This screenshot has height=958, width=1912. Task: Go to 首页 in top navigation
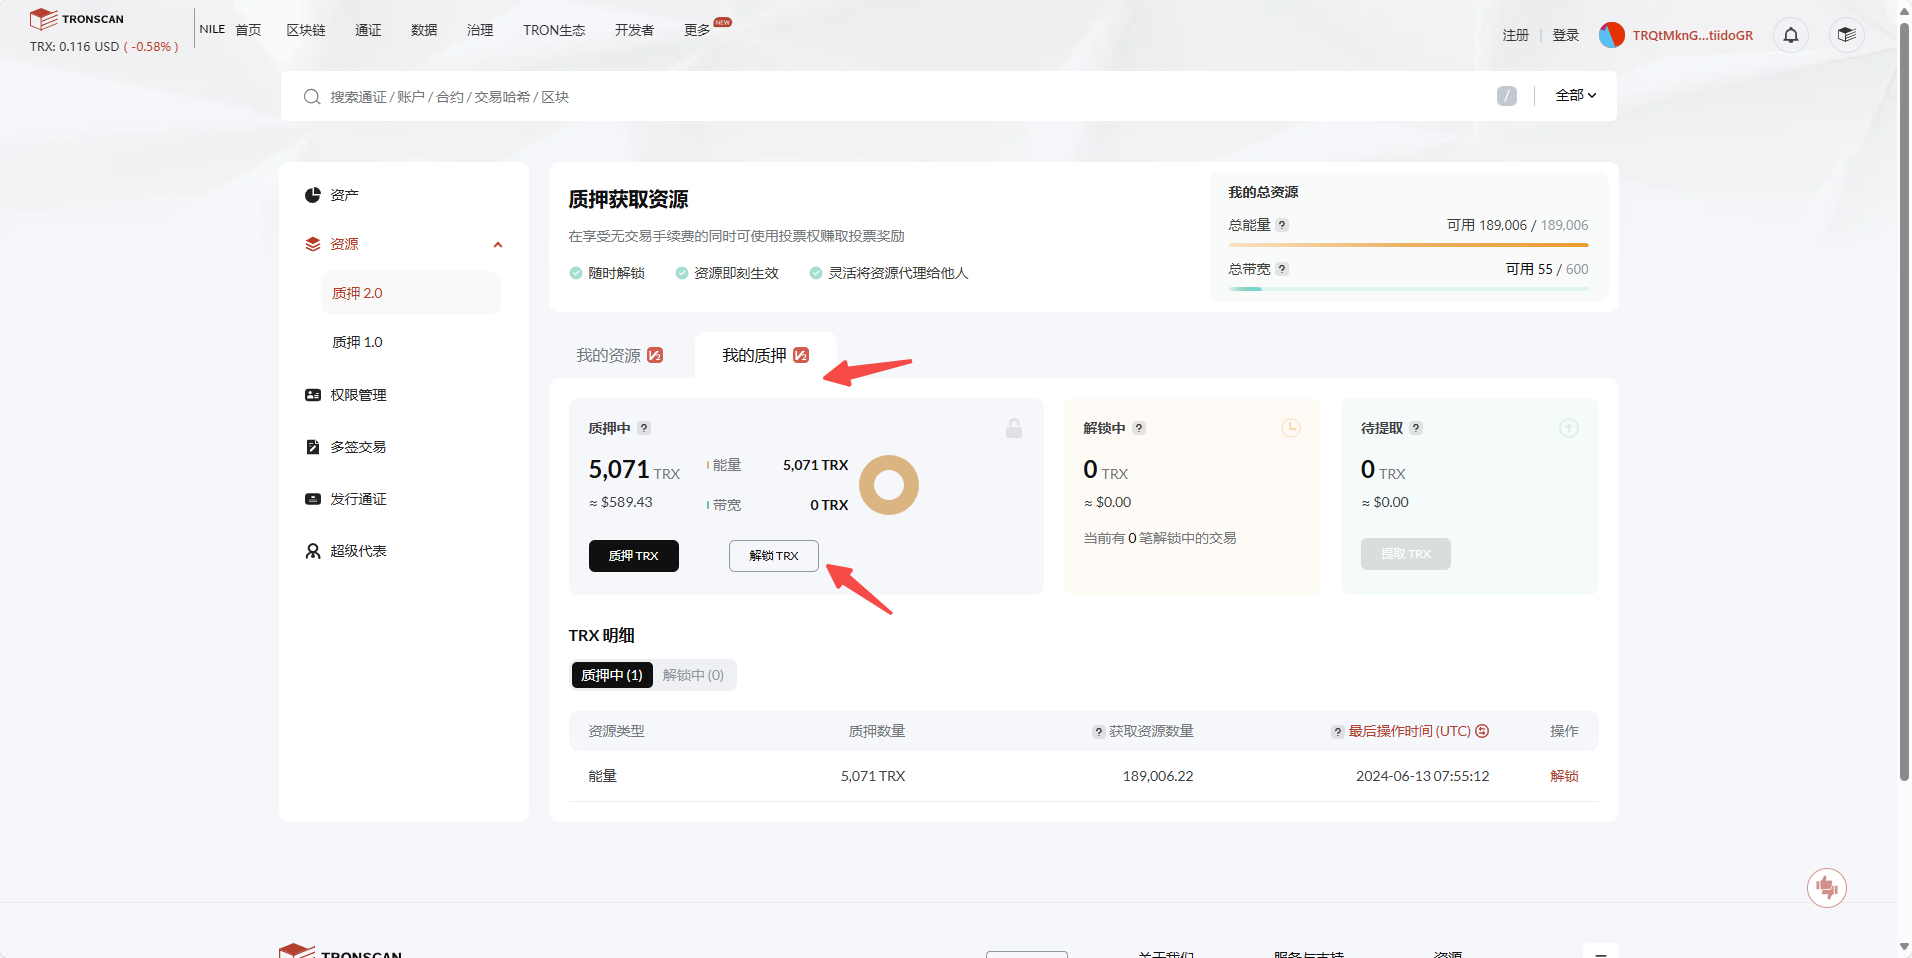click(248, 30)
